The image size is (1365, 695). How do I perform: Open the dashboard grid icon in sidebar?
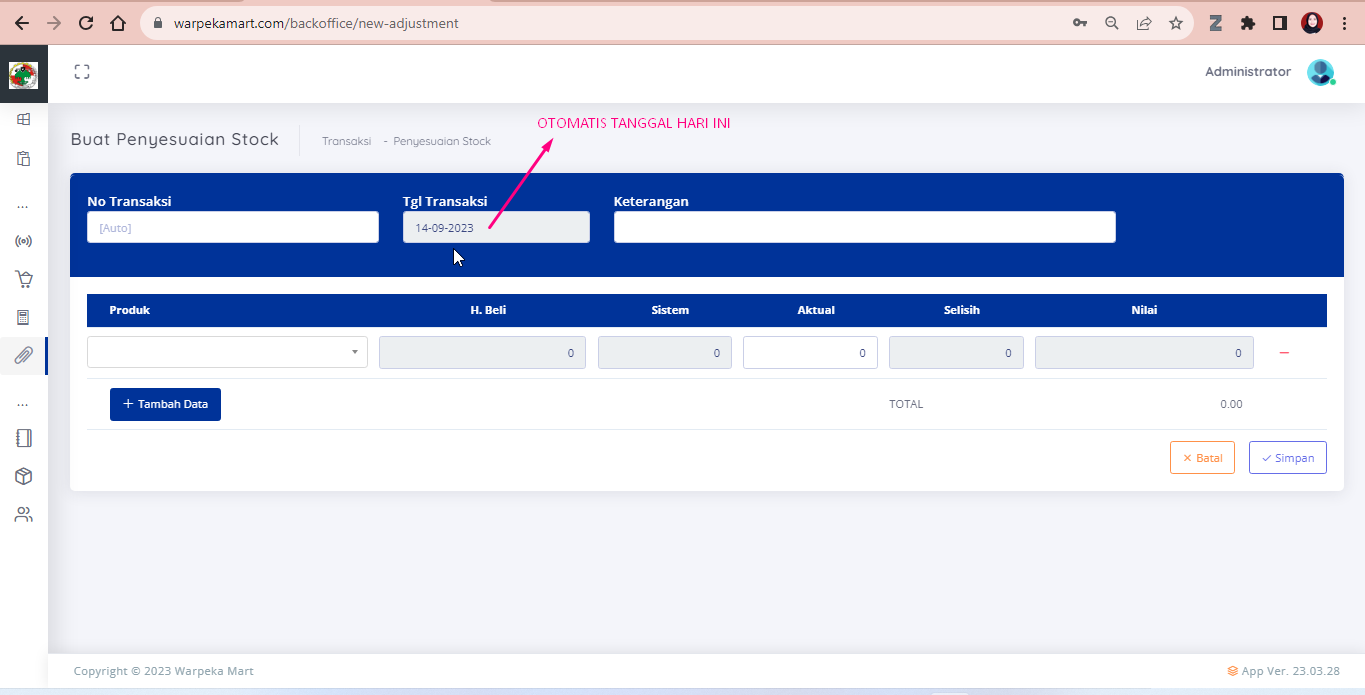pos(24,119)
